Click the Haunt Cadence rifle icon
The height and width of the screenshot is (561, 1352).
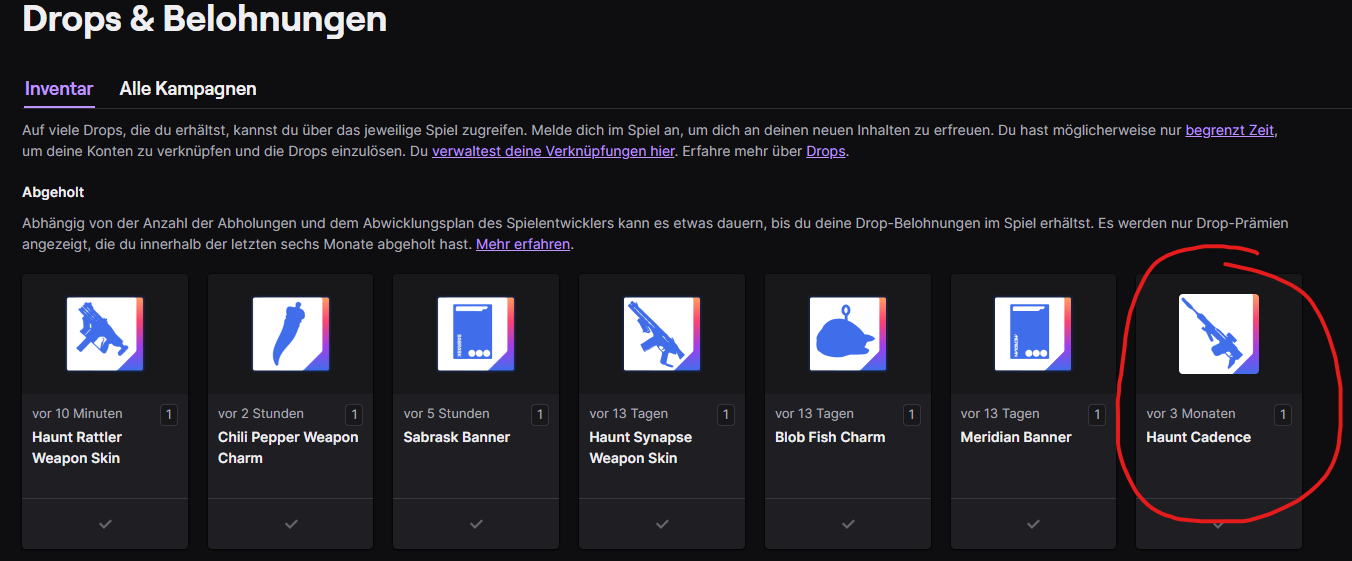pyautogui.click(x=1218, y=334)
